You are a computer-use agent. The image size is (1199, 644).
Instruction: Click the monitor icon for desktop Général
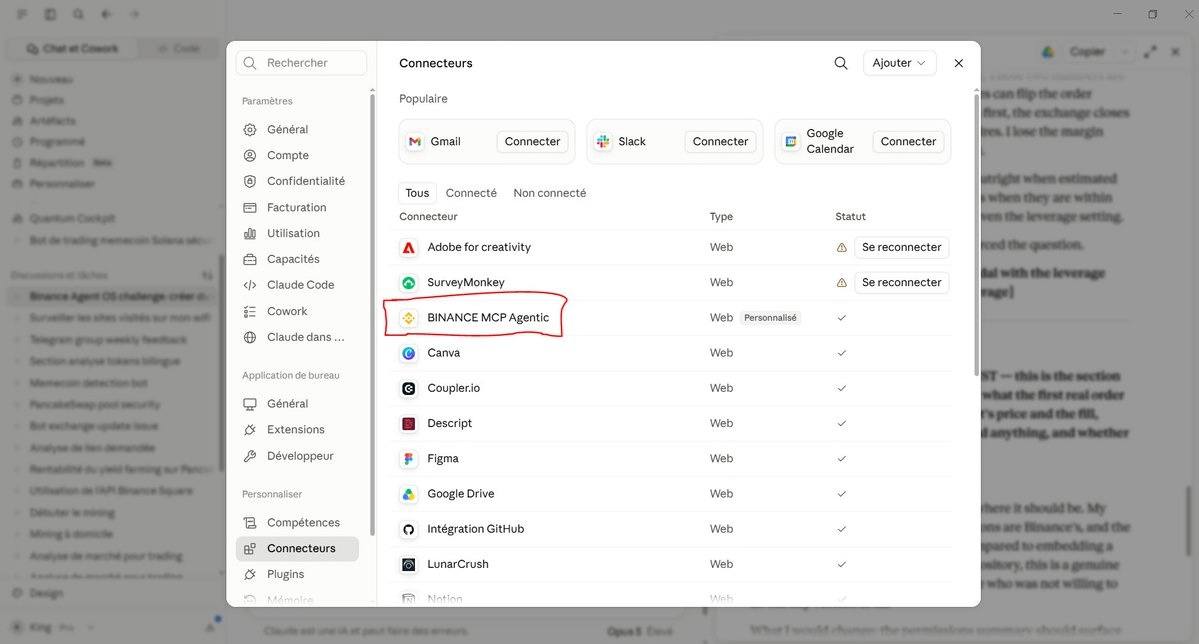click(250, 404)
